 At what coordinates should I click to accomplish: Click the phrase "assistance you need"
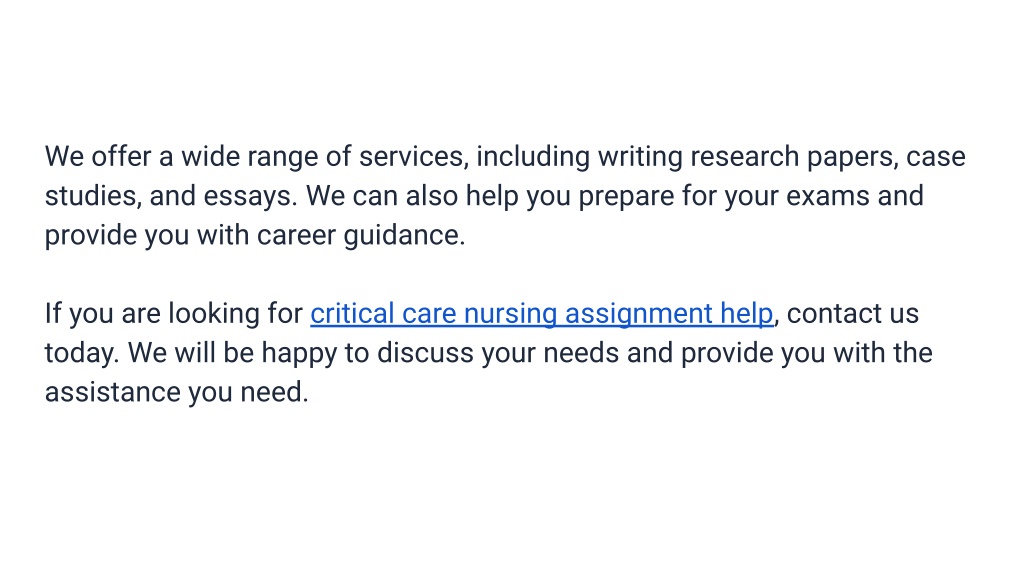click(x=176, y=392)
